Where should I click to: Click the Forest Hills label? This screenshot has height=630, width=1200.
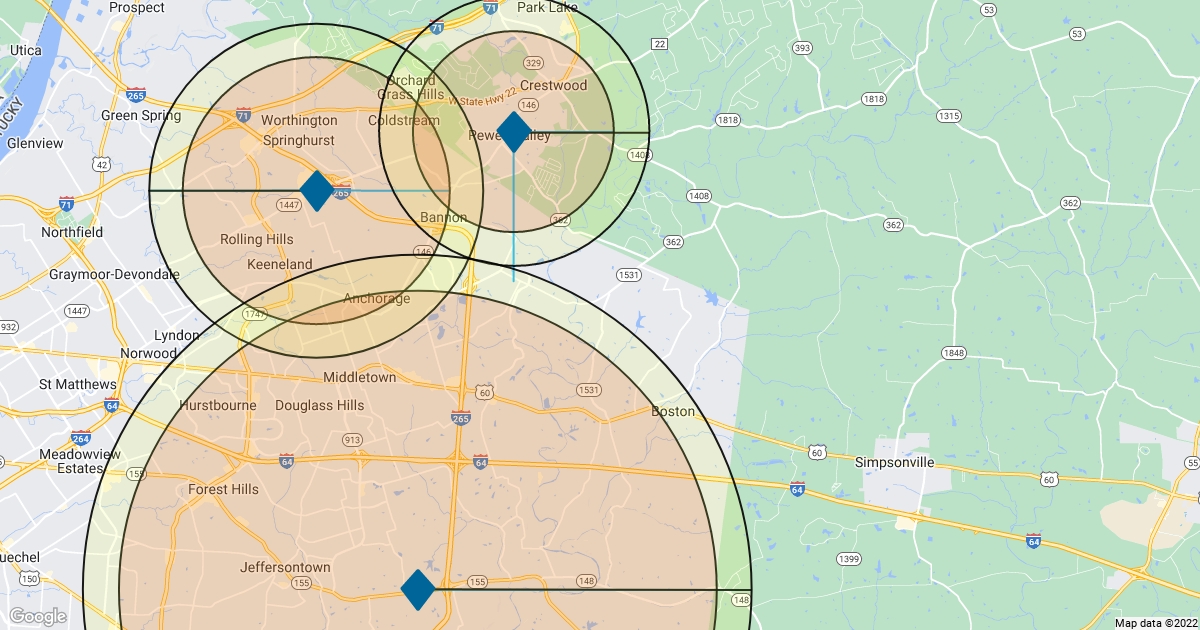coord(223,489)
